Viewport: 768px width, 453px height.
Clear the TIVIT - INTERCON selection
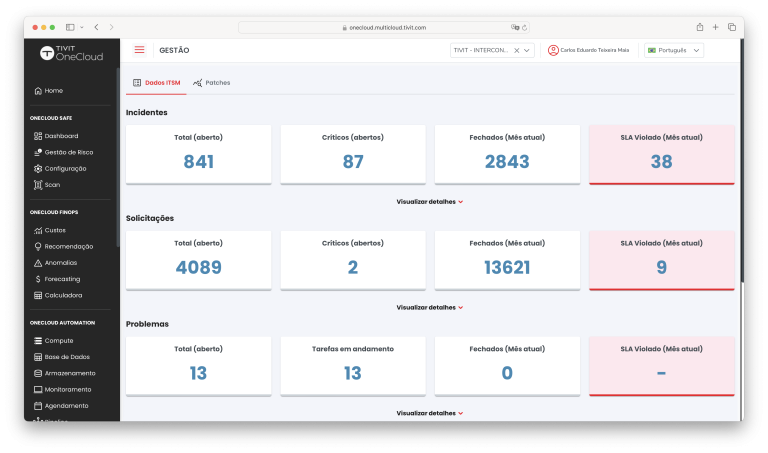point(516,50)
